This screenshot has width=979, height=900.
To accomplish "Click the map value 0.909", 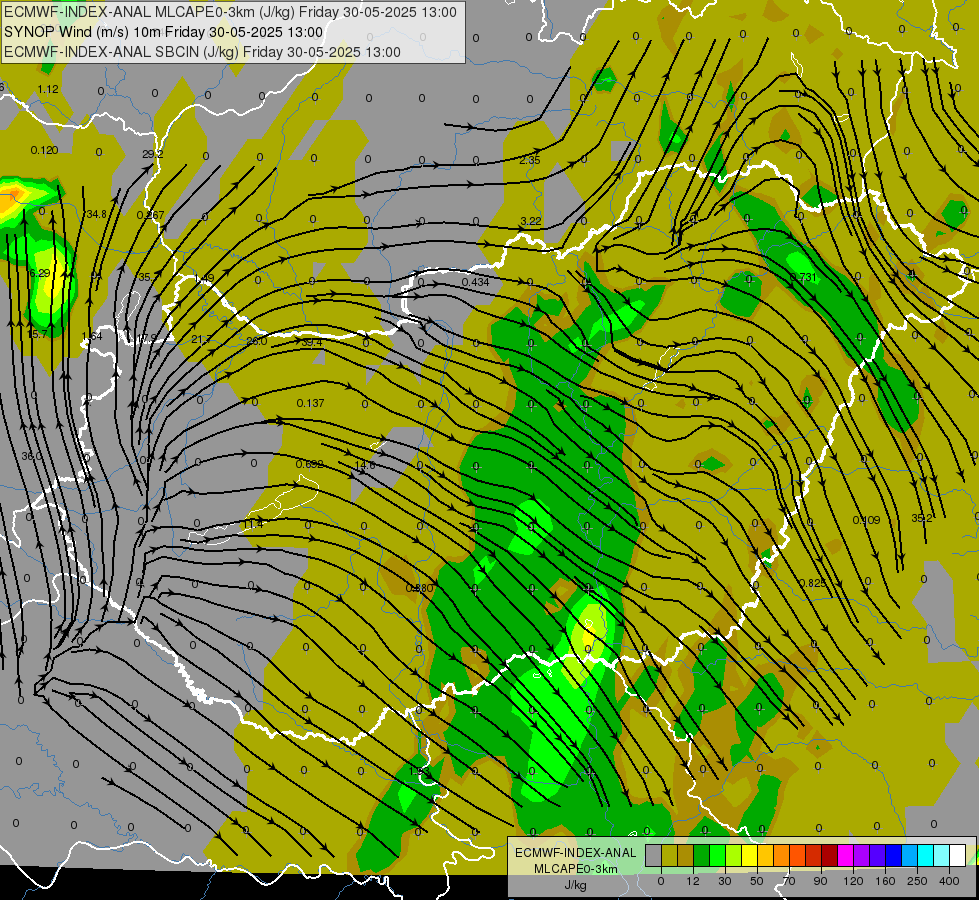I will (x=867, y=520).
